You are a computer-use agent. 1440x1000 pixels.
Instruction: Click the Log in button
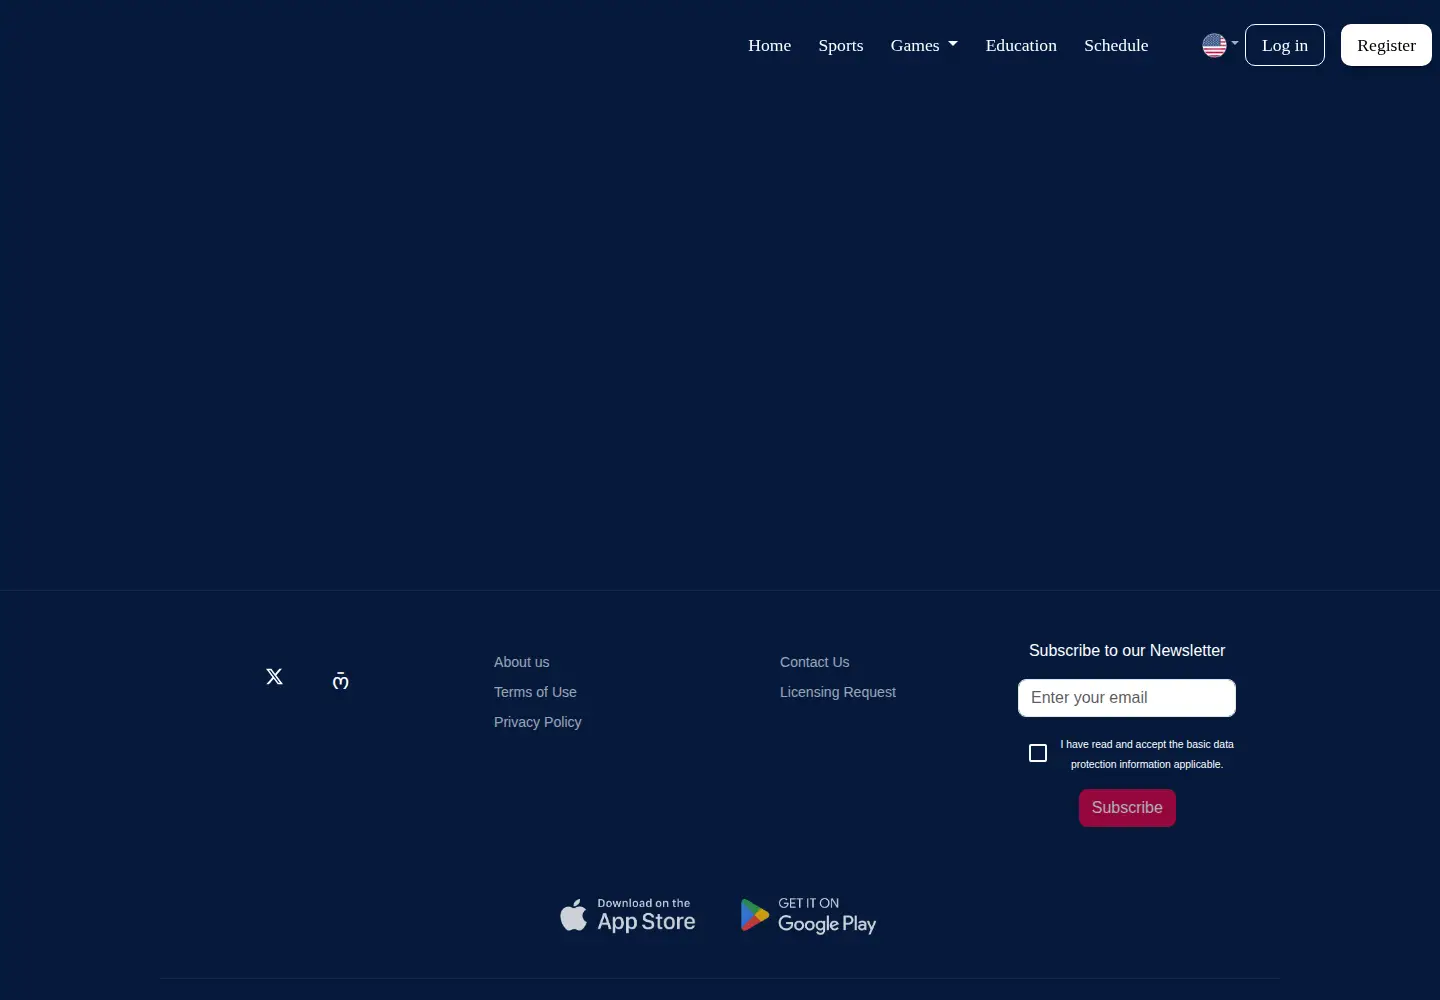(x=1285, y=45)
